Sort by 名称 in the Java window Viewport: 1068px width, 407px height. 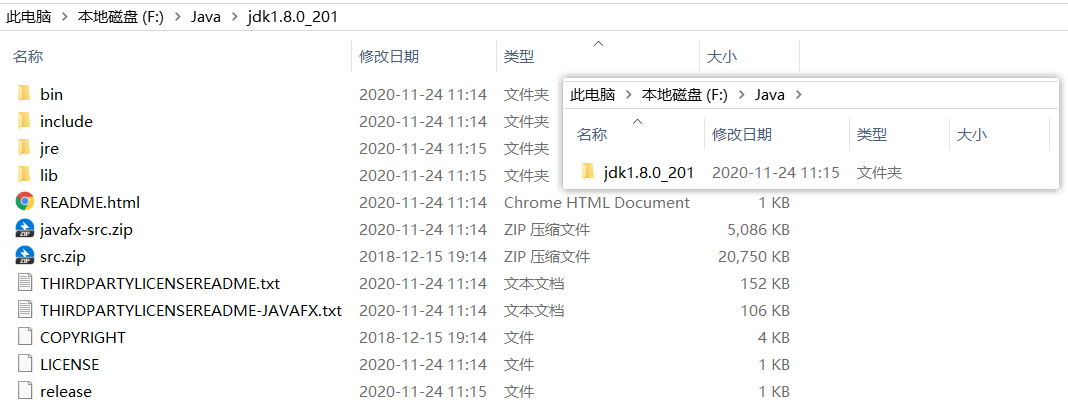pyautogui.click(x=592, y=135)
